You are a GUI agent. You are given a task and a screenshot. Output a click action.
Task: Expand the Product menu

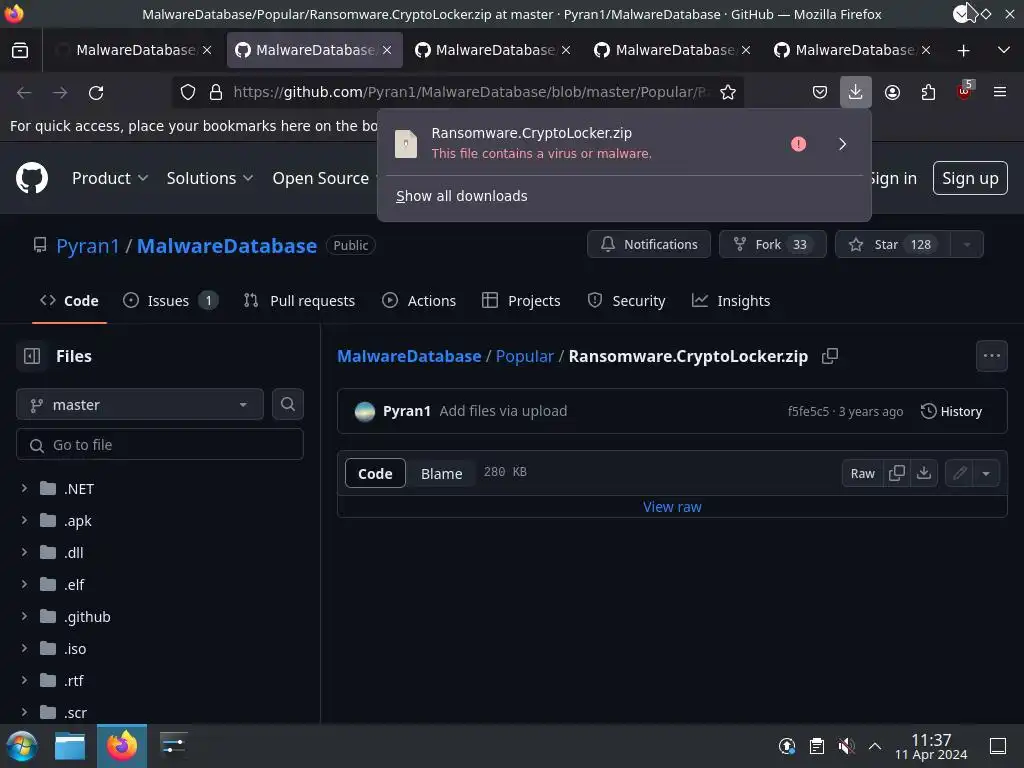(110, 178)
